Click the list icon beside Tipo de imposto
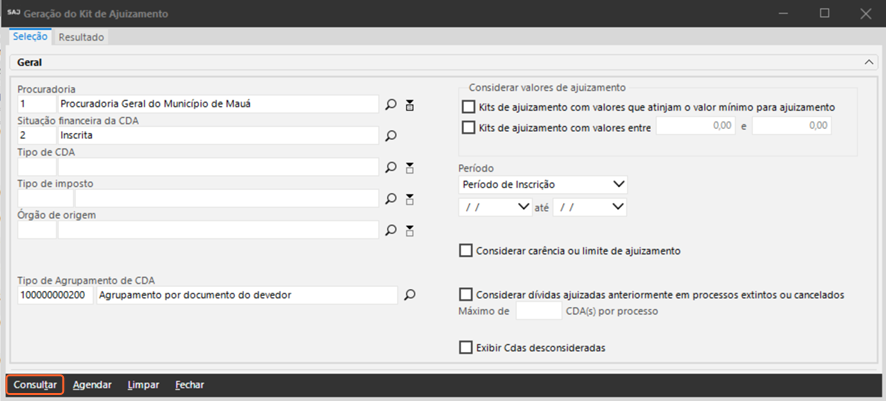 (x=410, y=199)
